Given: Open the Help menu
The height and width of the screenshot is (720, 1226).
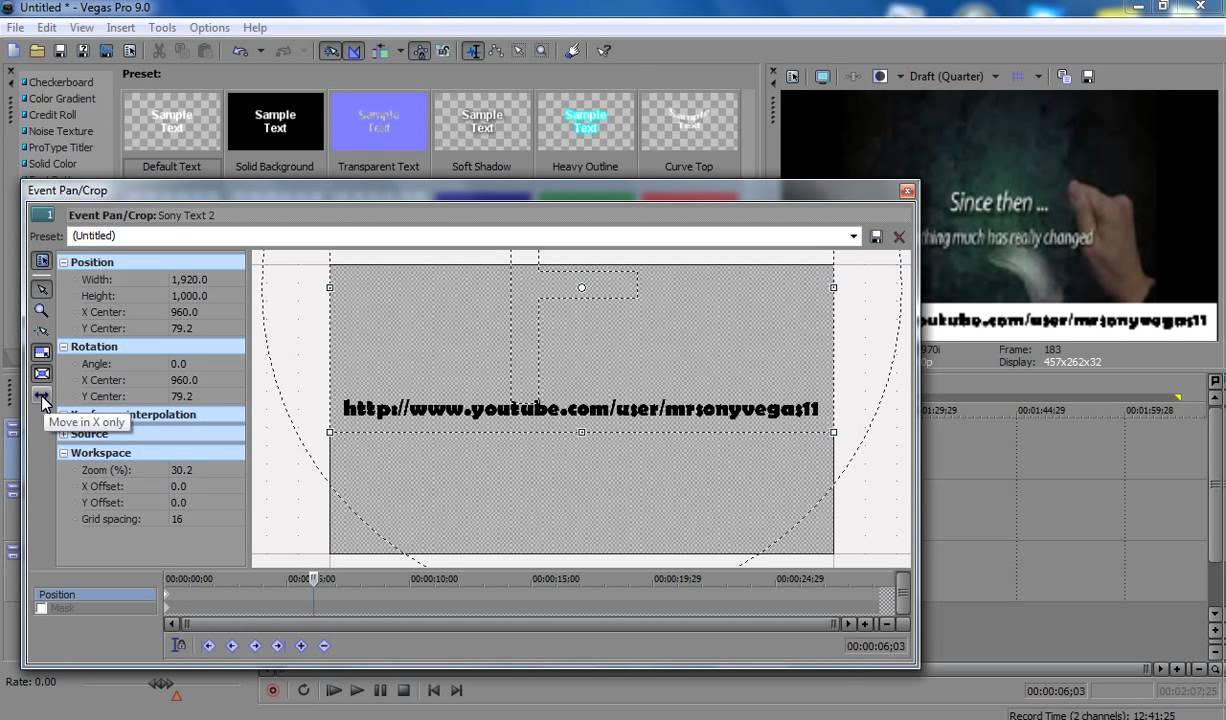Looking at the screenshot, I should click(255, 28).
